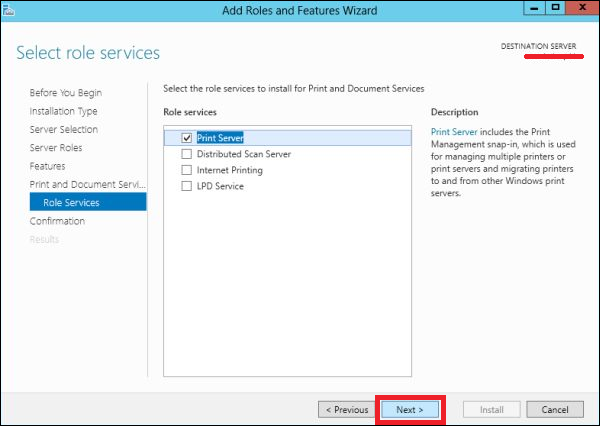The width and height of the screenshot is (600, 426).
Task: Click the highlighted Role Services step
Action: 71,202
